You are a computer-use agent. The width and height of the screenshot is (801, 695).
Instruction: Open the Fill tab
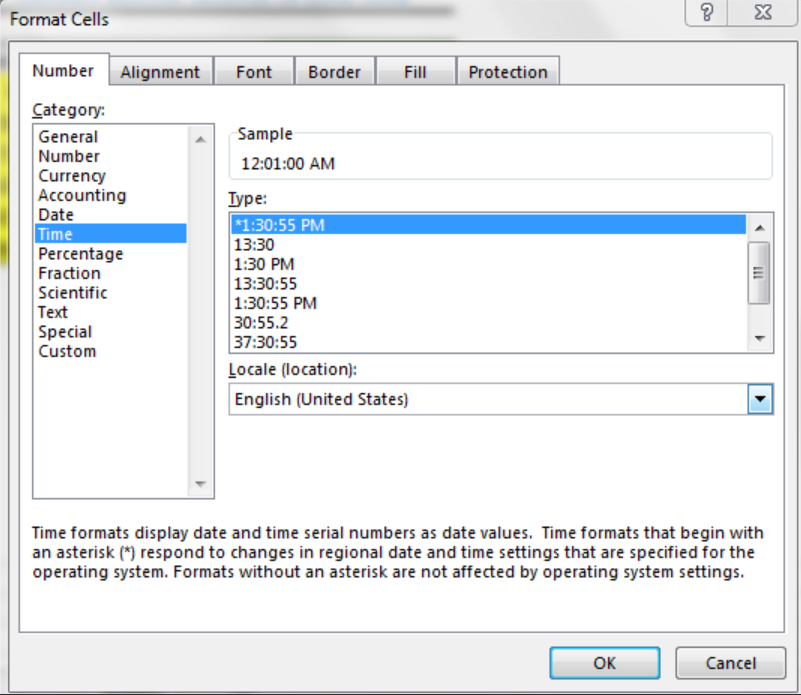tap(415, 70)
